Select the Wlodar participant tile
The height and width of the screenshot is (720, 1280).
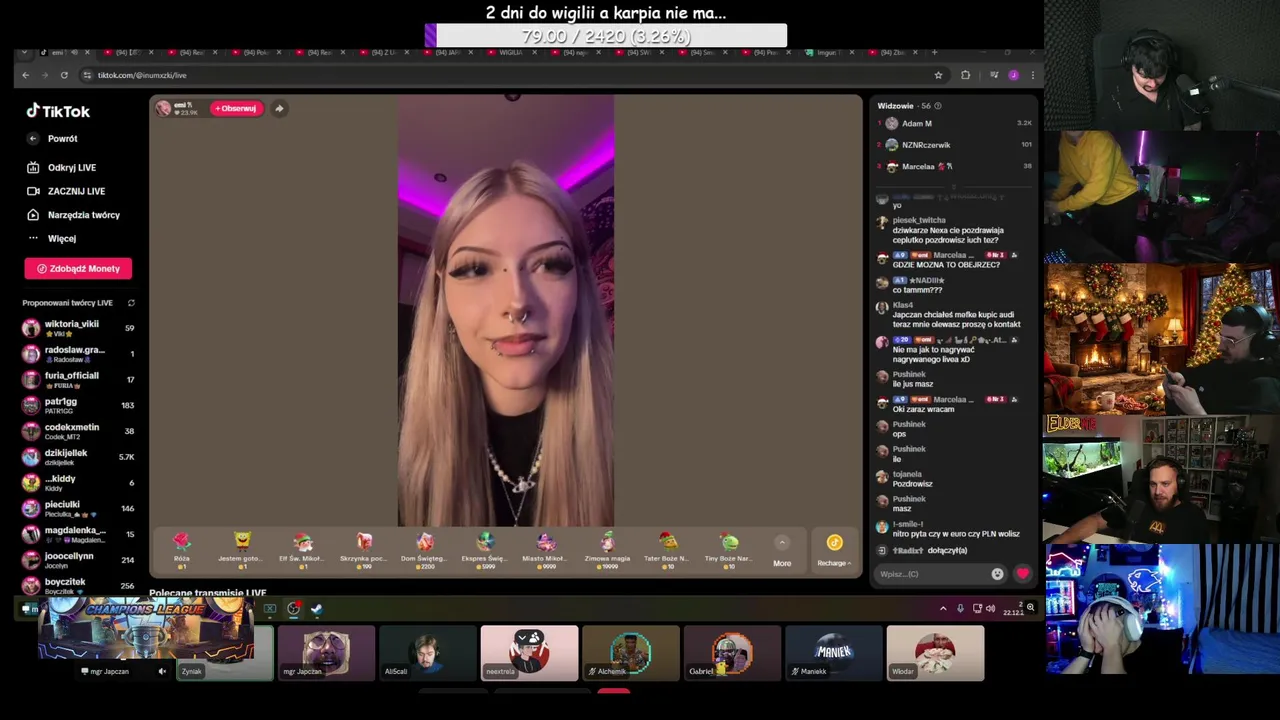tap(935, 654)
